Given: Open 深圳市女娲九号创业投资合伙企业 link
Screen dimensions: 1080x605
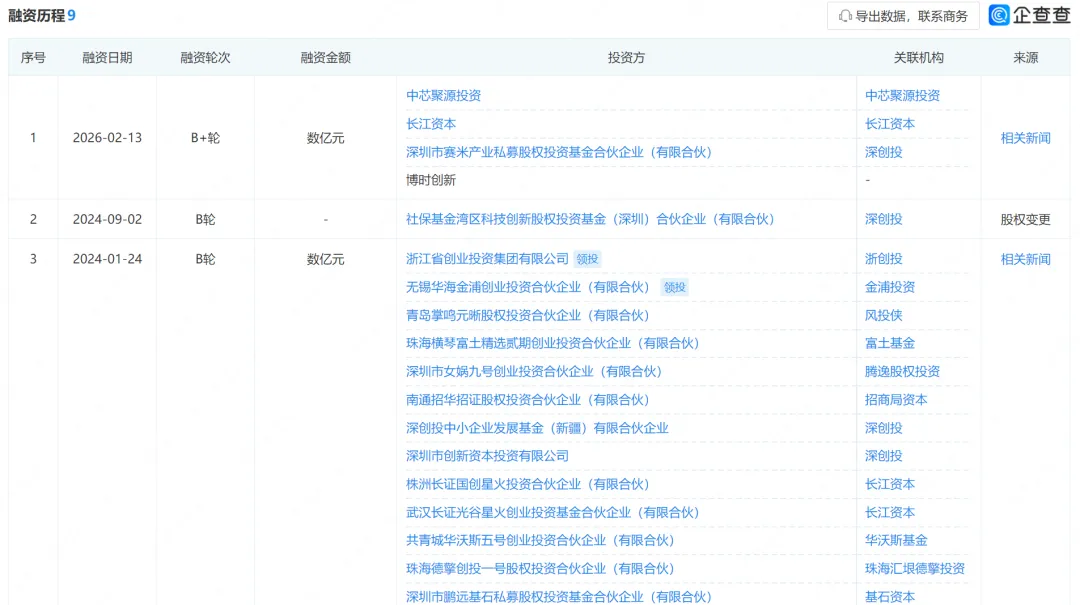Looking at the screenshot, I should 533,371.
